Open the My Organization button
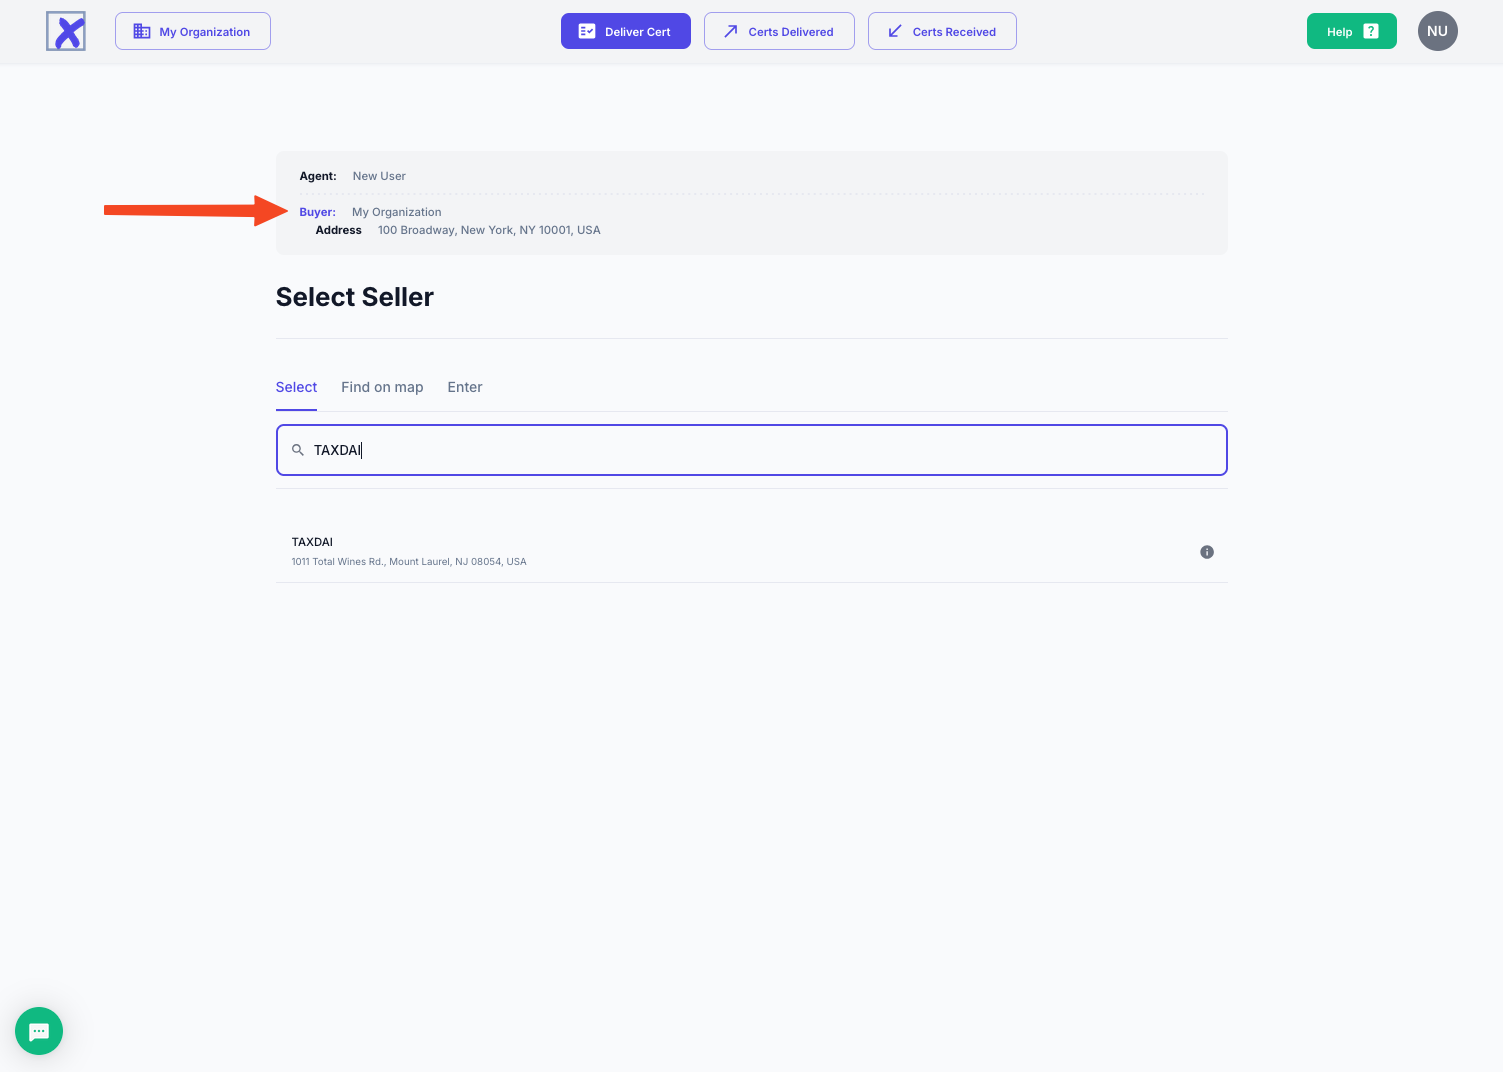Image resolution: width=1503 pixels, height=1072 pixels. 193,31
